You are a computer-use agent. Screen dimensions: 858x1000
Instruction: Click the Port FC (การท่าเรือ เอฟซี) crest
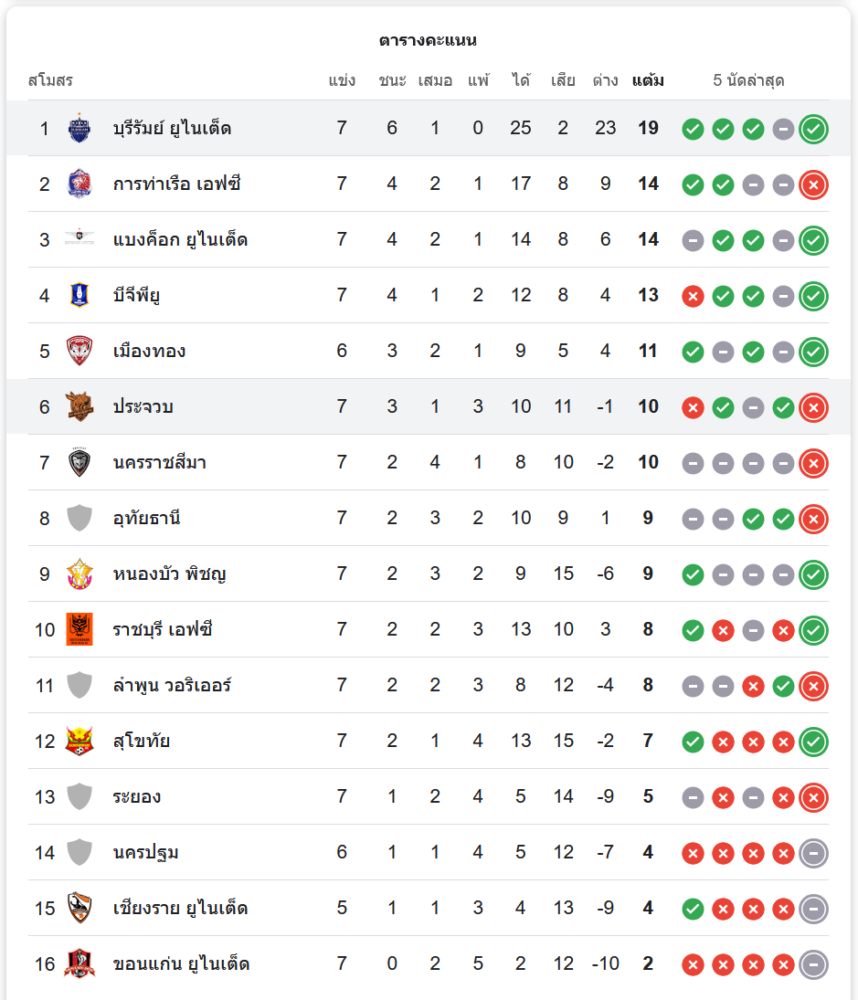79,184
